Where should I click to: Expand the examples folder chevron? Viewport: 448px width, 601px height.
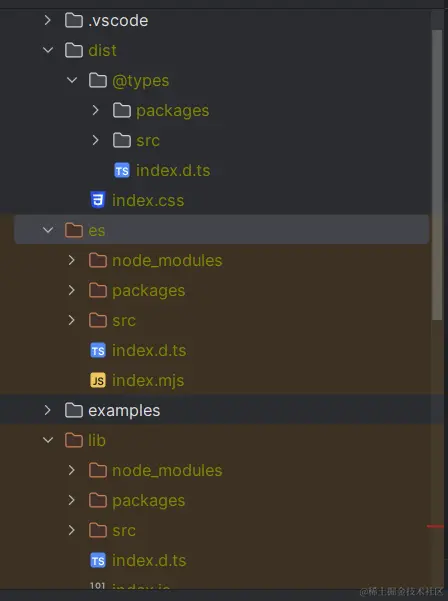pyautogui.click(x=48, y=410)
